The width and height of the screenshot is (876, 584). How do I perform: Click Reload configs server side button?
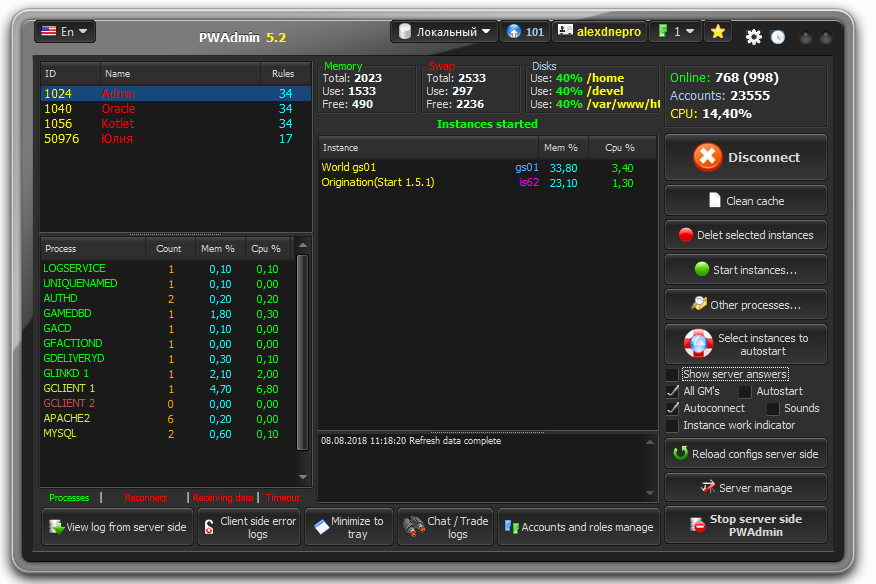(x=746, y=453)
